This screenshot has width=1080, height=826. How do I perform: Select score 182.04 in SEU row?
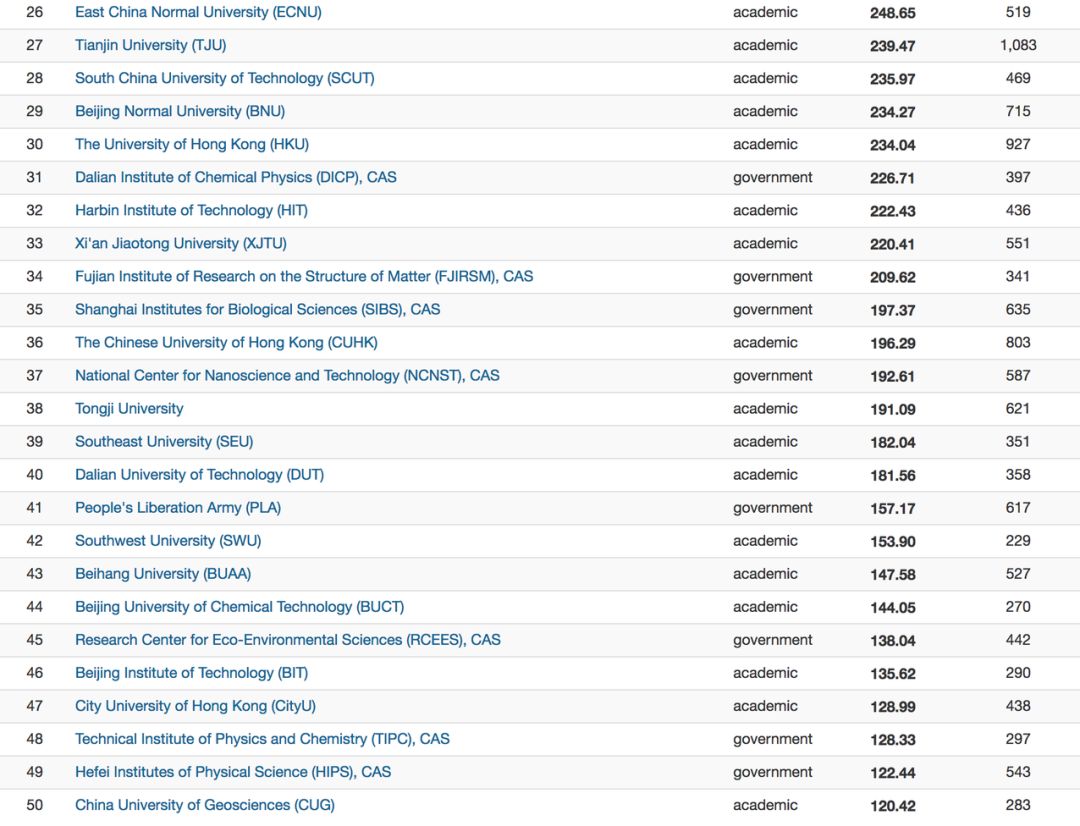tap(893, 443)
